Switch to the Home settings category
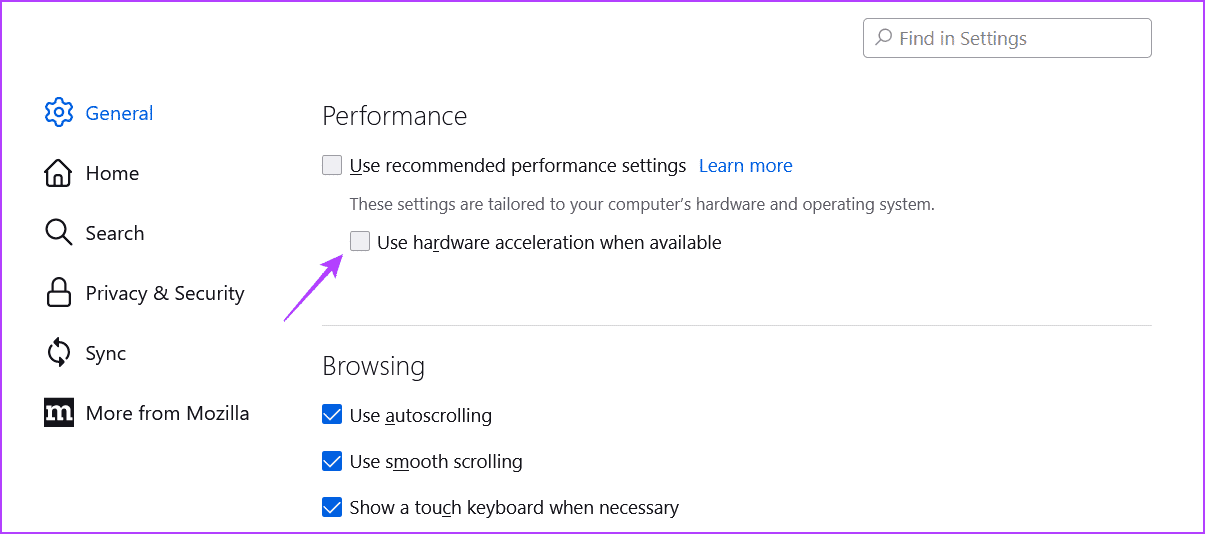 coord(112,173)
